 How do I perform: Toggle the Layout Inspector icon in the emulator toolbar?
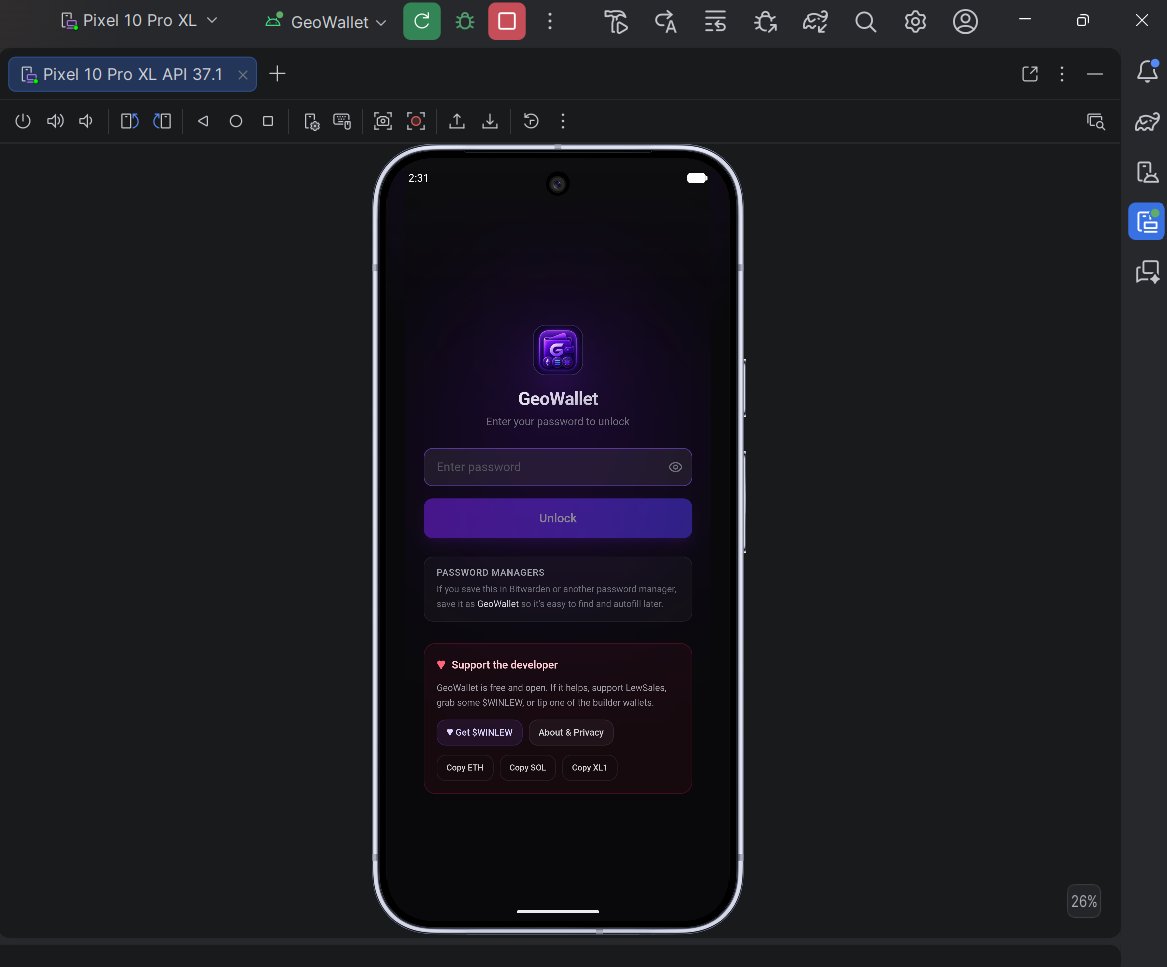[1096, 121]
